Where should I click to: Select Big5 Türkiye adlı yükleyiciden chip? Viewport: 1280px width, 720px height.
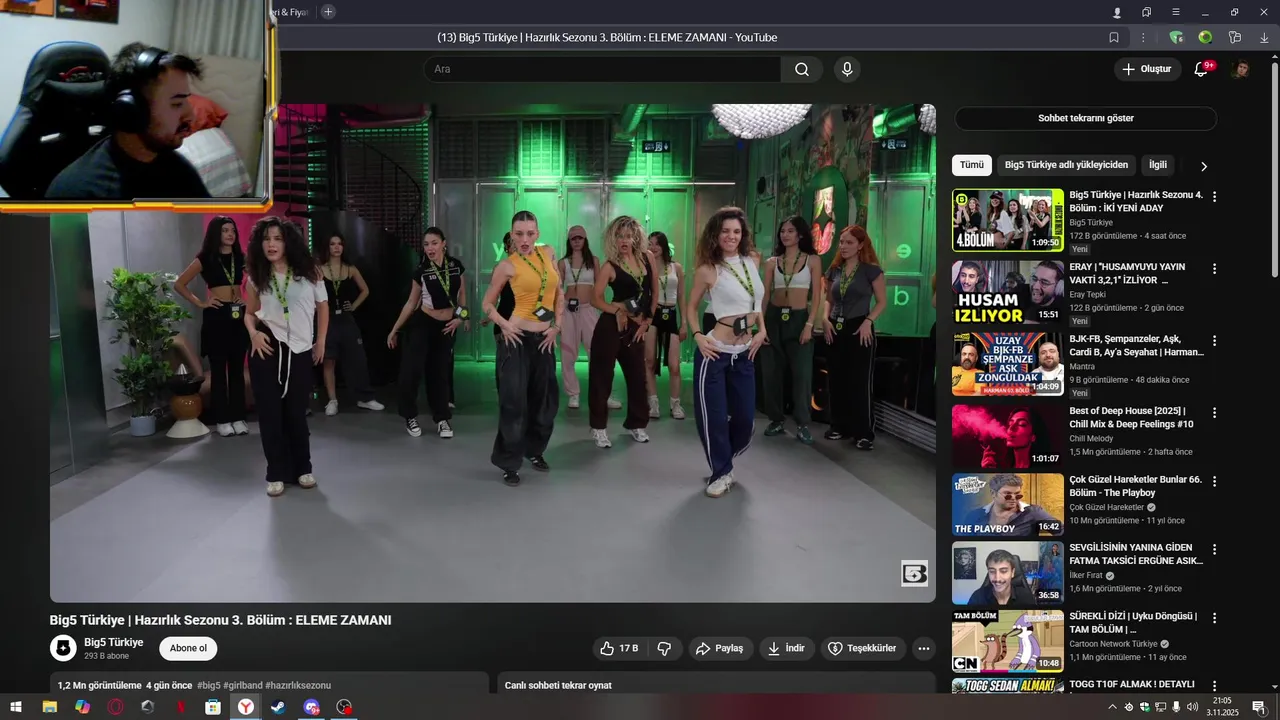(1066, 165)
